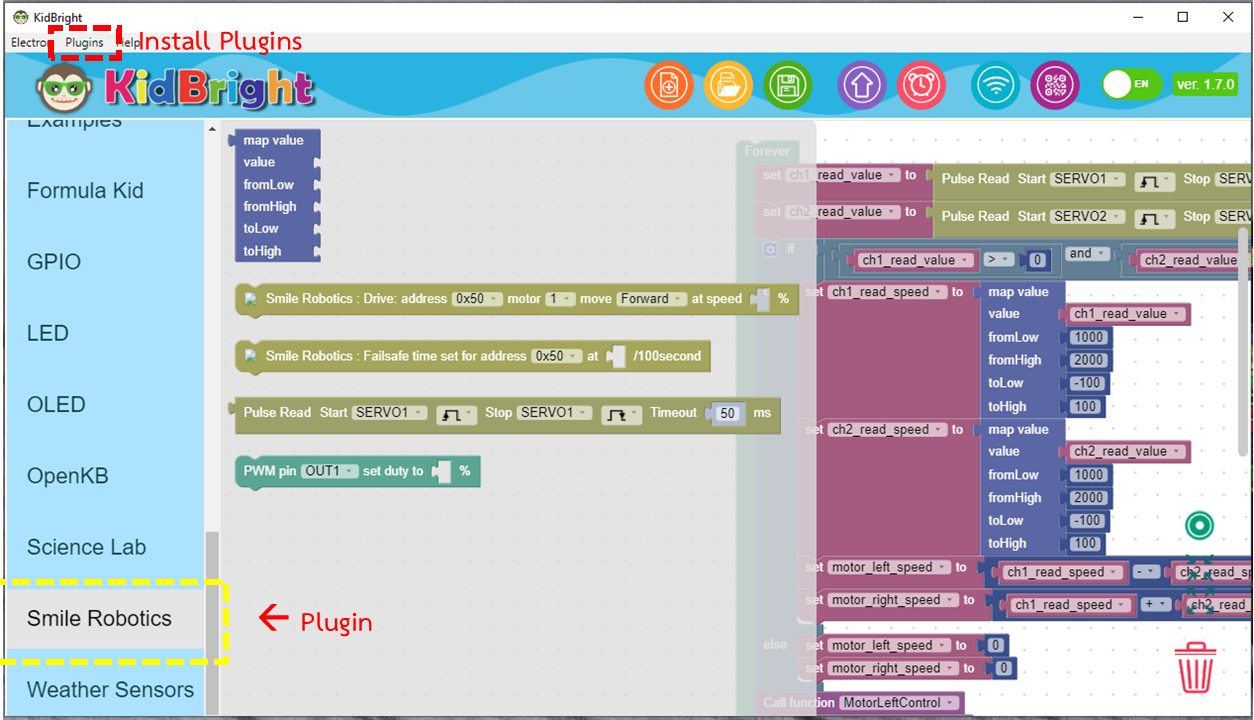Select the Smile Robotics plugin category

point(103,618)
